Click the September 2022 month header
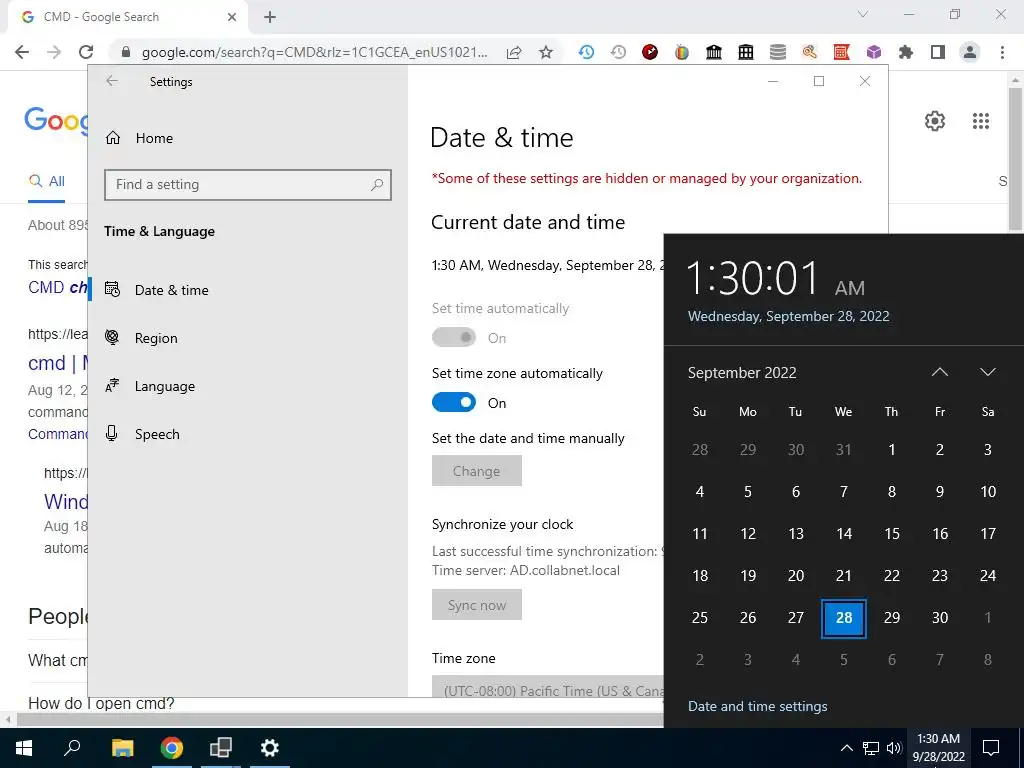 (742, 373)
